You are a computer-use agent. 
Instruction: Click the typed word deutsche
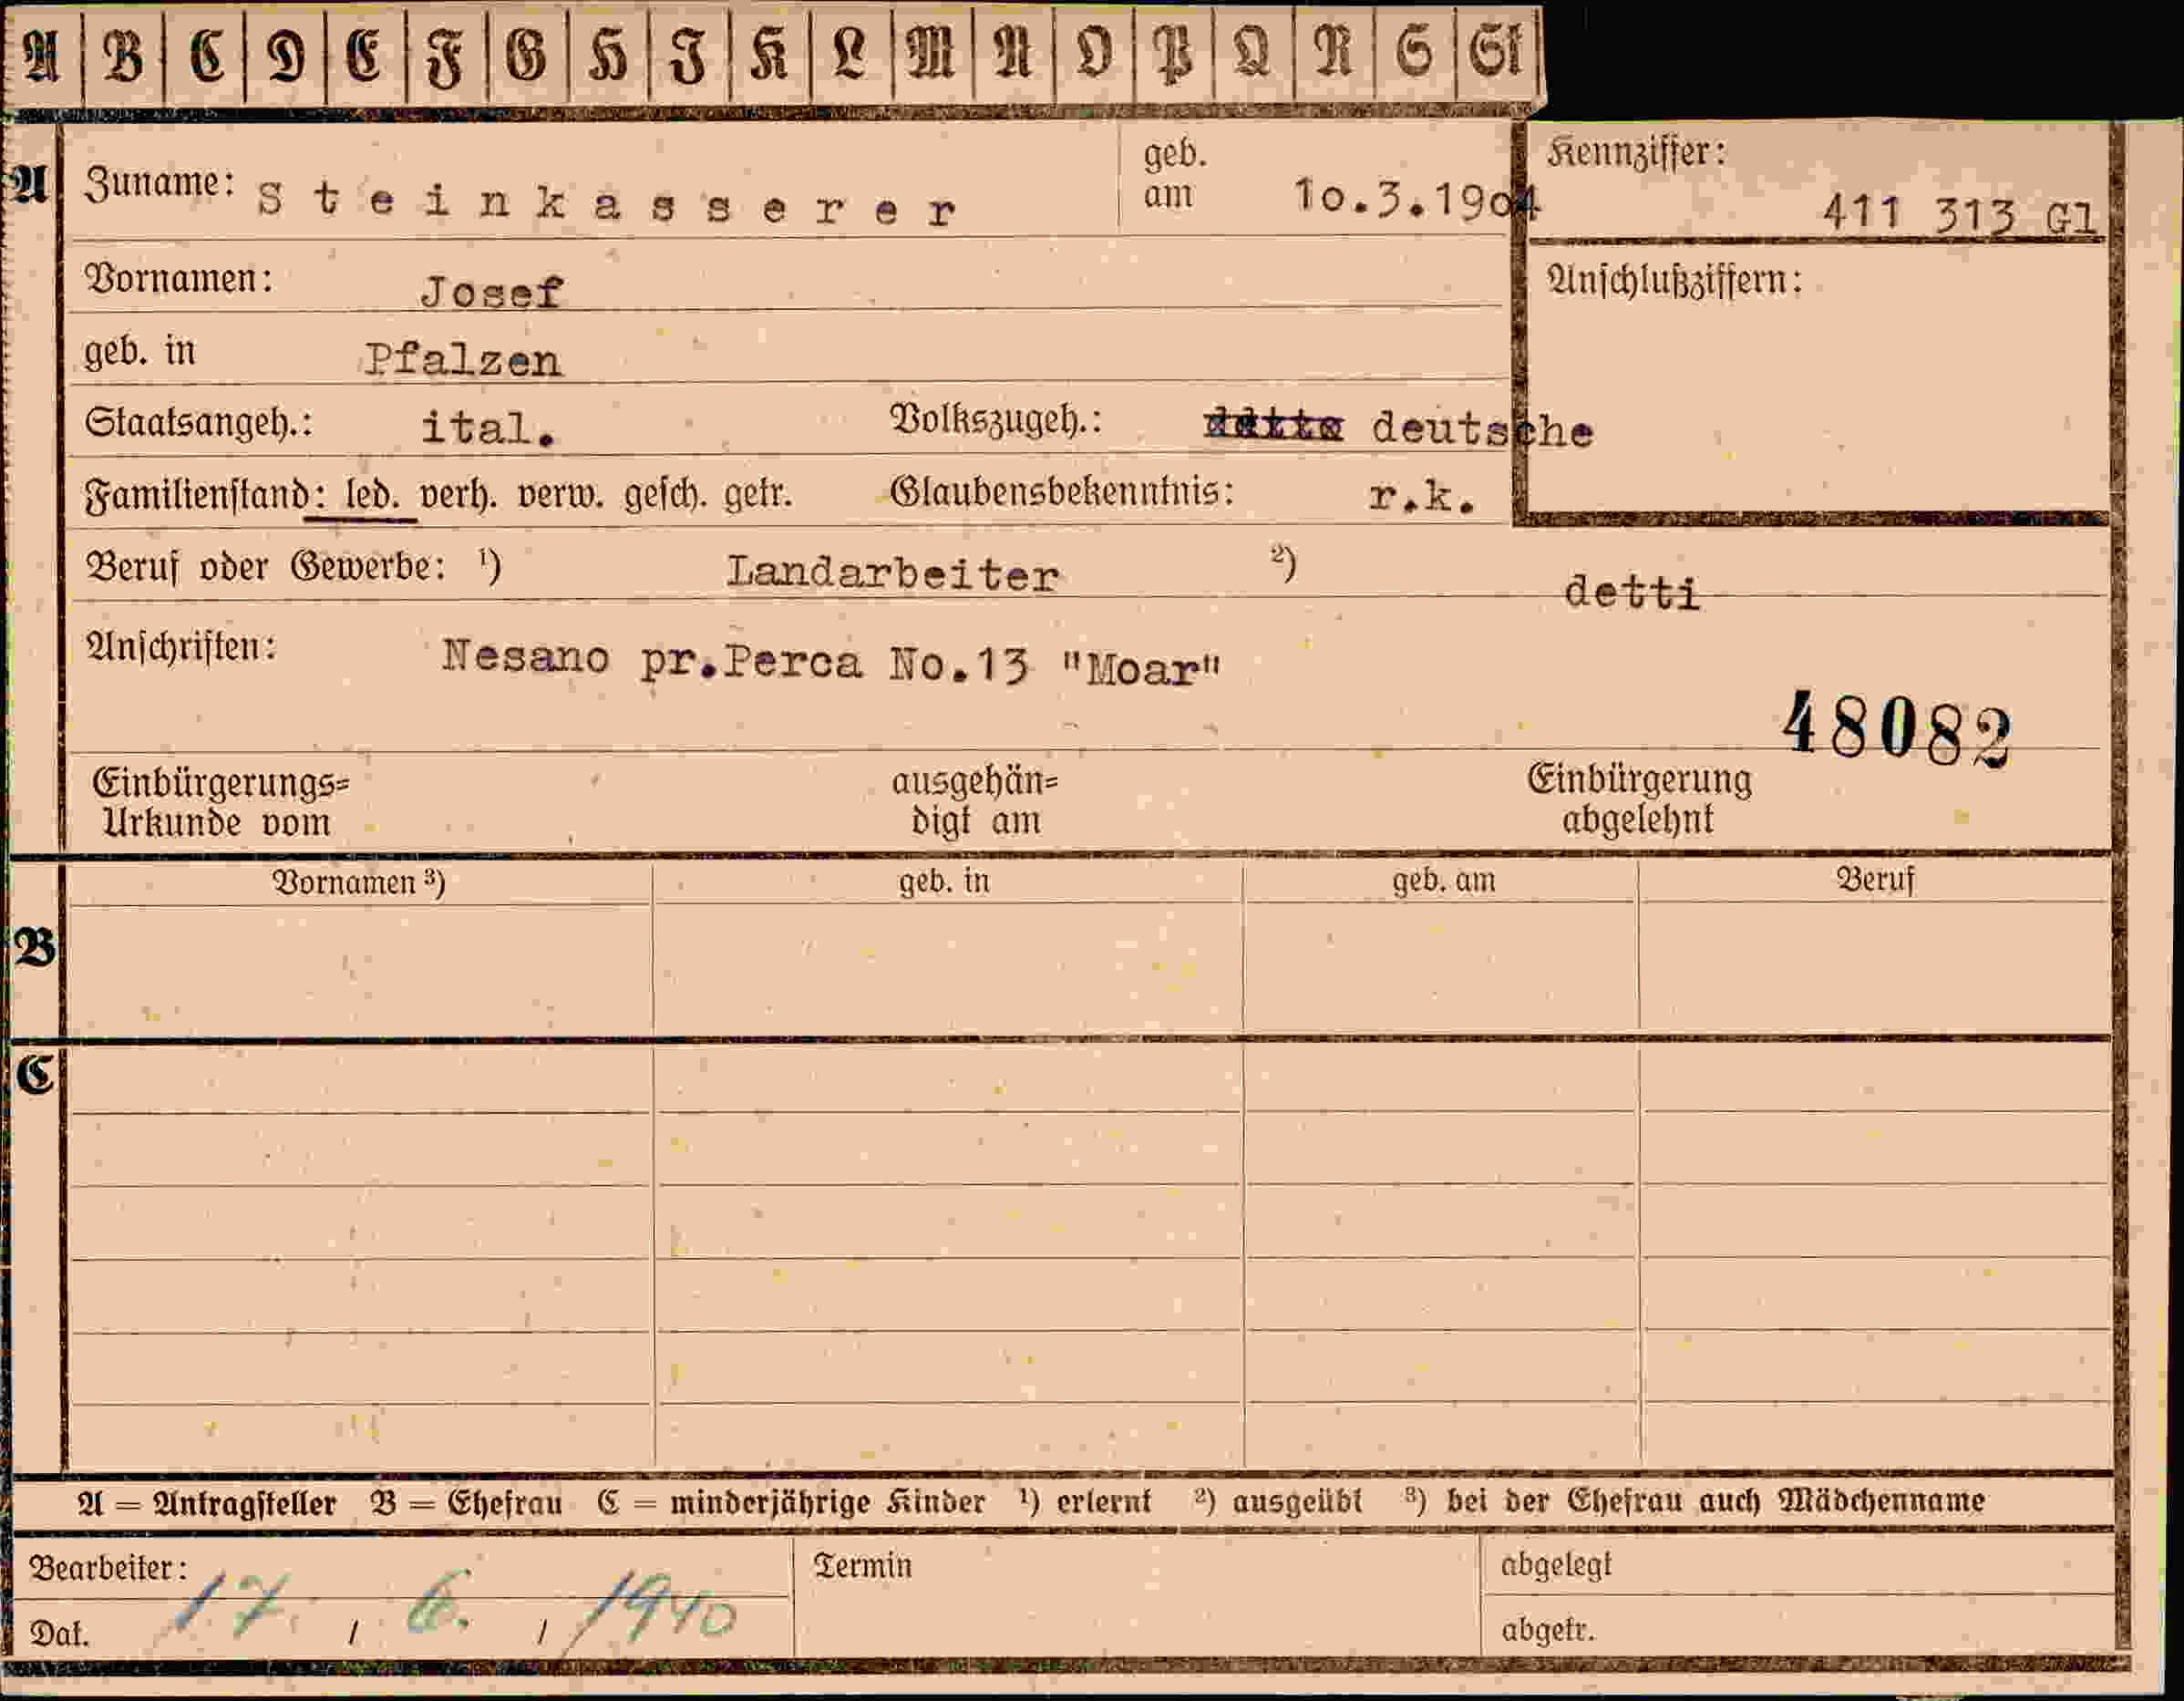click(x=1482, y=430)
